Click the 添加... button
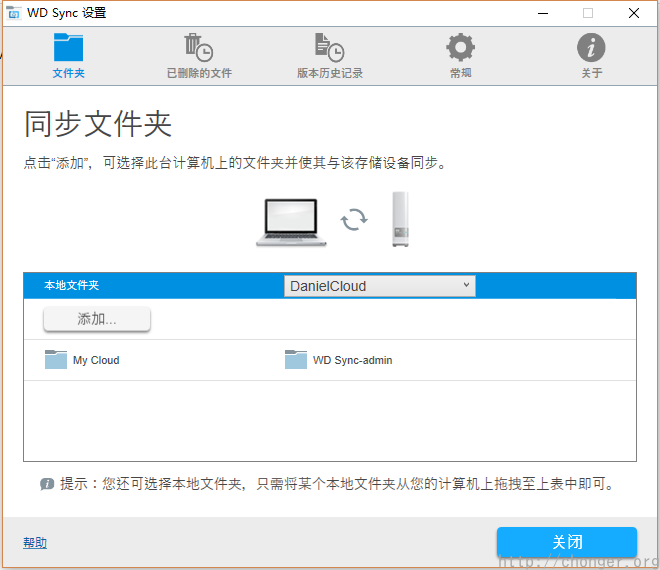This screenshot has height=570, width=660. coord(97,319)
